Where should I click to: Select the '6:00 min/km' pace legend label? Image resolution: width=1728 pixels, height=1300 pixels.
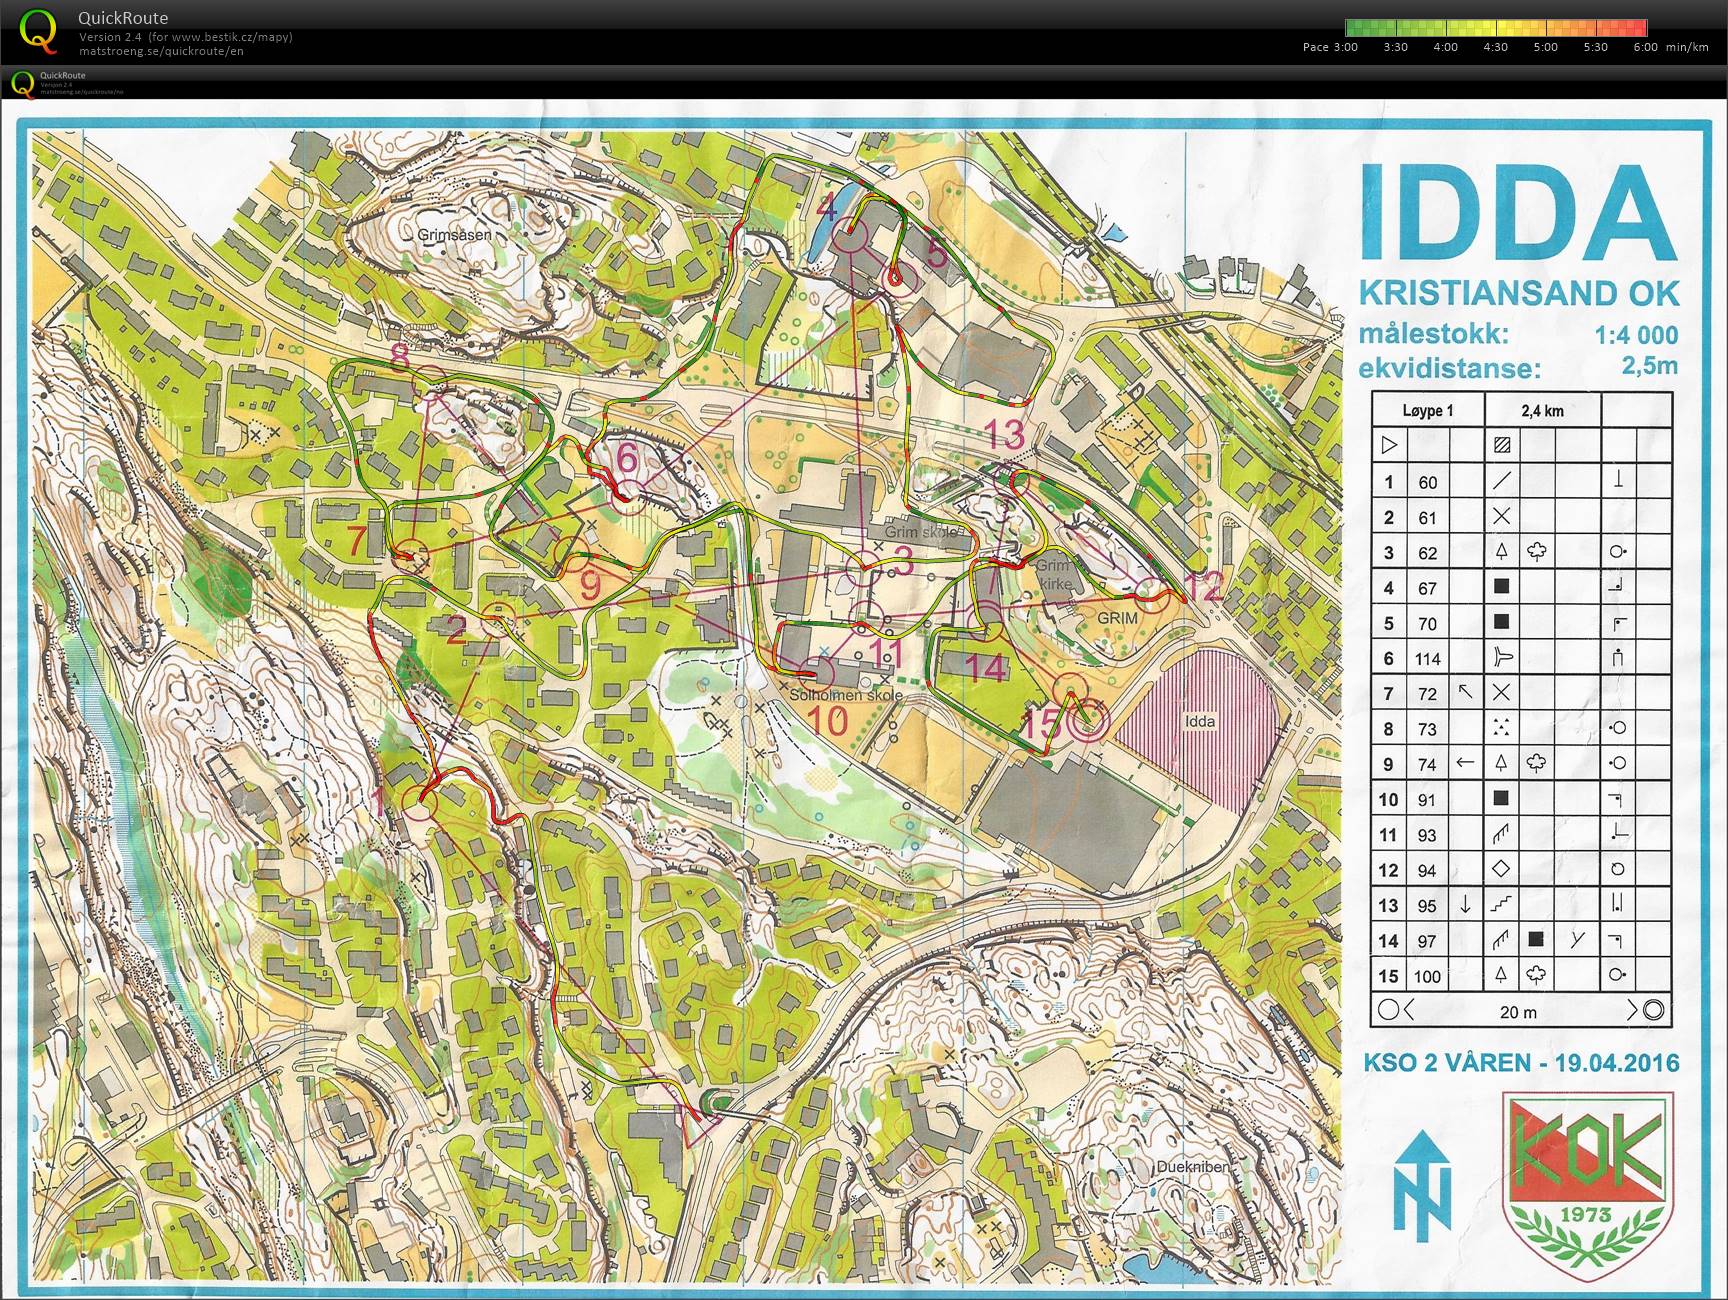pos(1670,47)
